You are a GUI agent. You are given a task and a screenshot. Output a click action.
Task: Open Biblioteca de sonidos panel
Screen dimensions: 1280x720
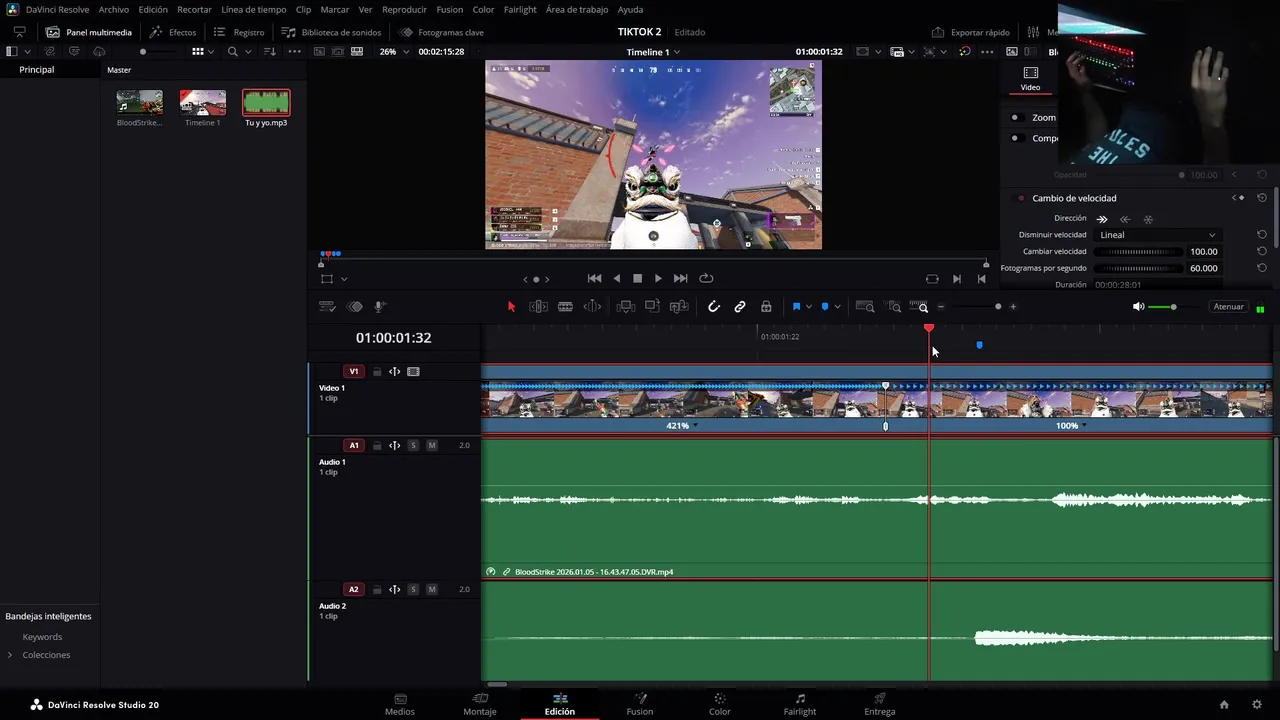(331, 32)
